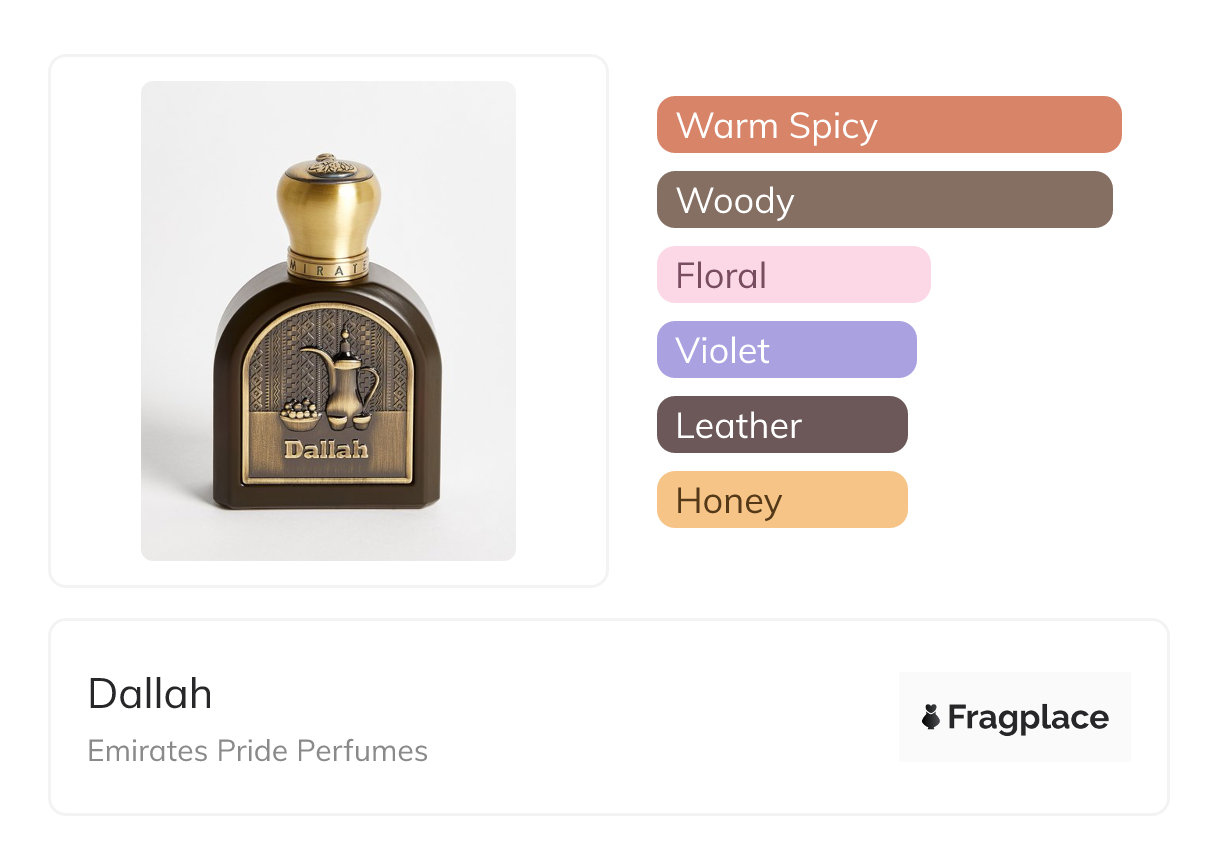Pick the purple Violet accord bar
Image resolution: width=1218 pixels, height=864 pixels.
(786, 350)
